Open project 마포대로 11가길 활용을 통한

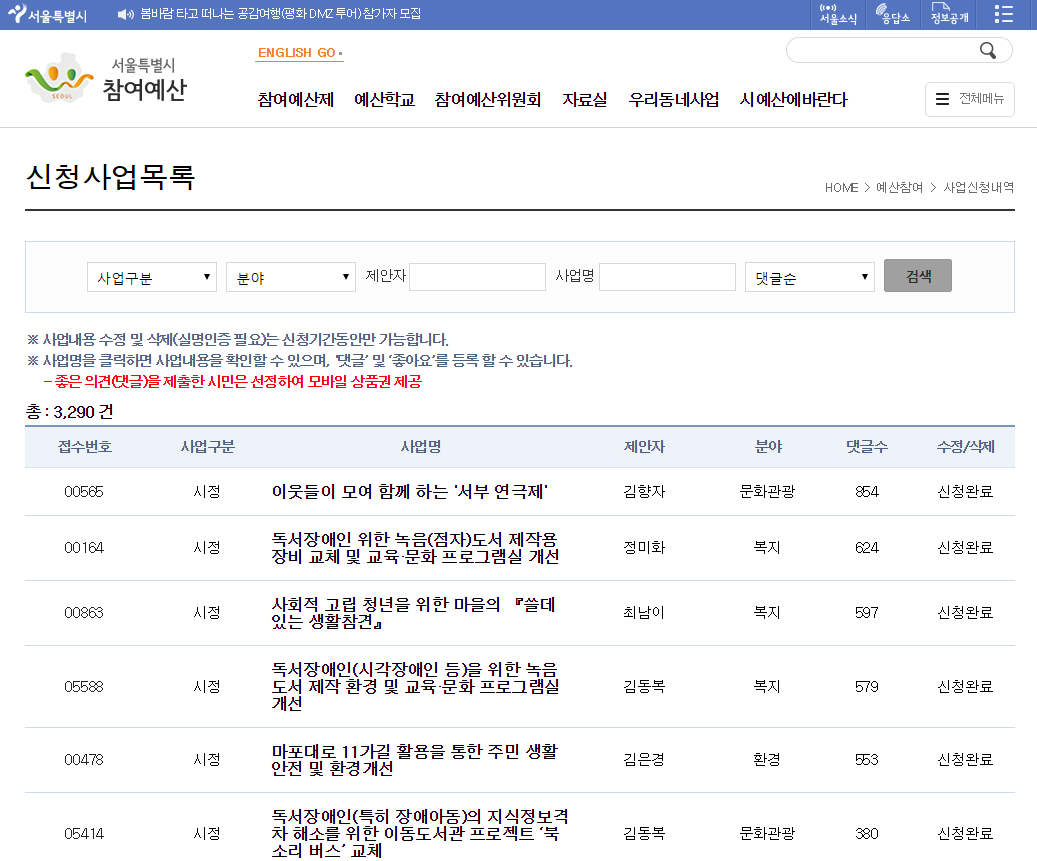[415, 759]
